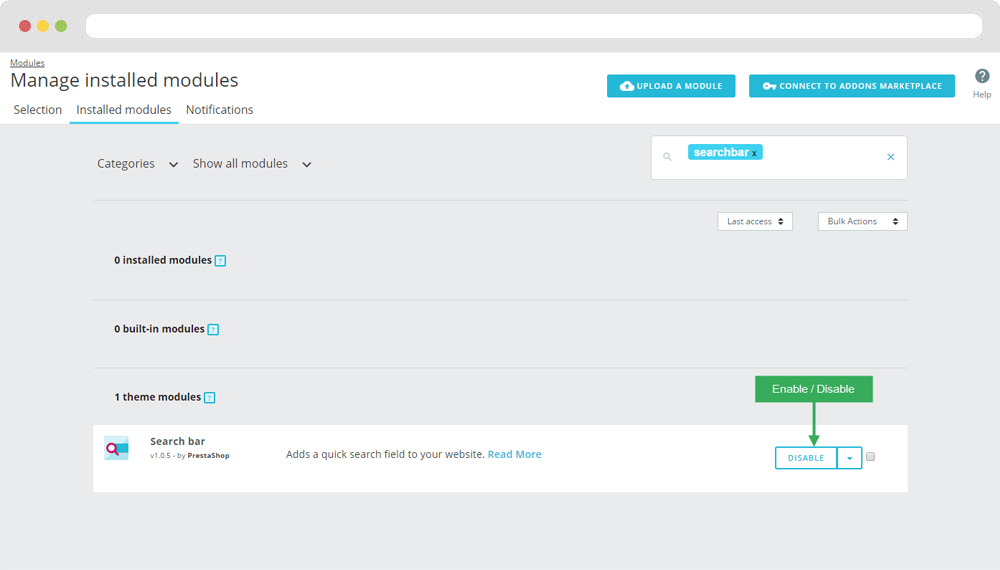Open the Last access sort dropdown

[x=755, y=221]
